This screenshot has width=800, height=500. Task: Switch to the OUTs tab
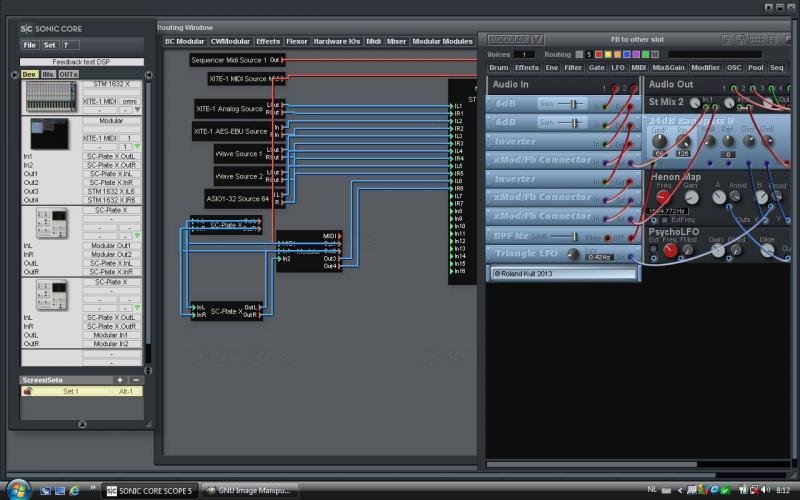point(68,74)
